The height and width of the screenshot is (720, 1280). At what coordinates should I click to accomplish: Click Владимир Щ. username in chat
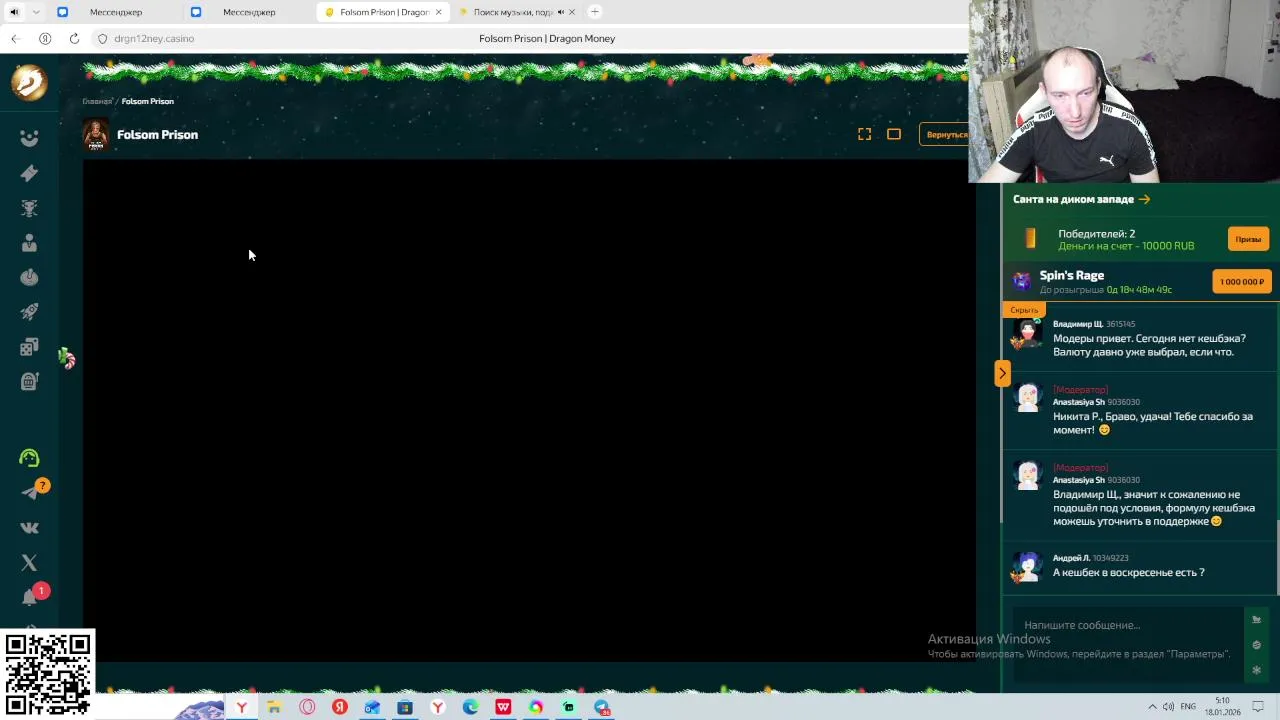tap(1078, 324)
